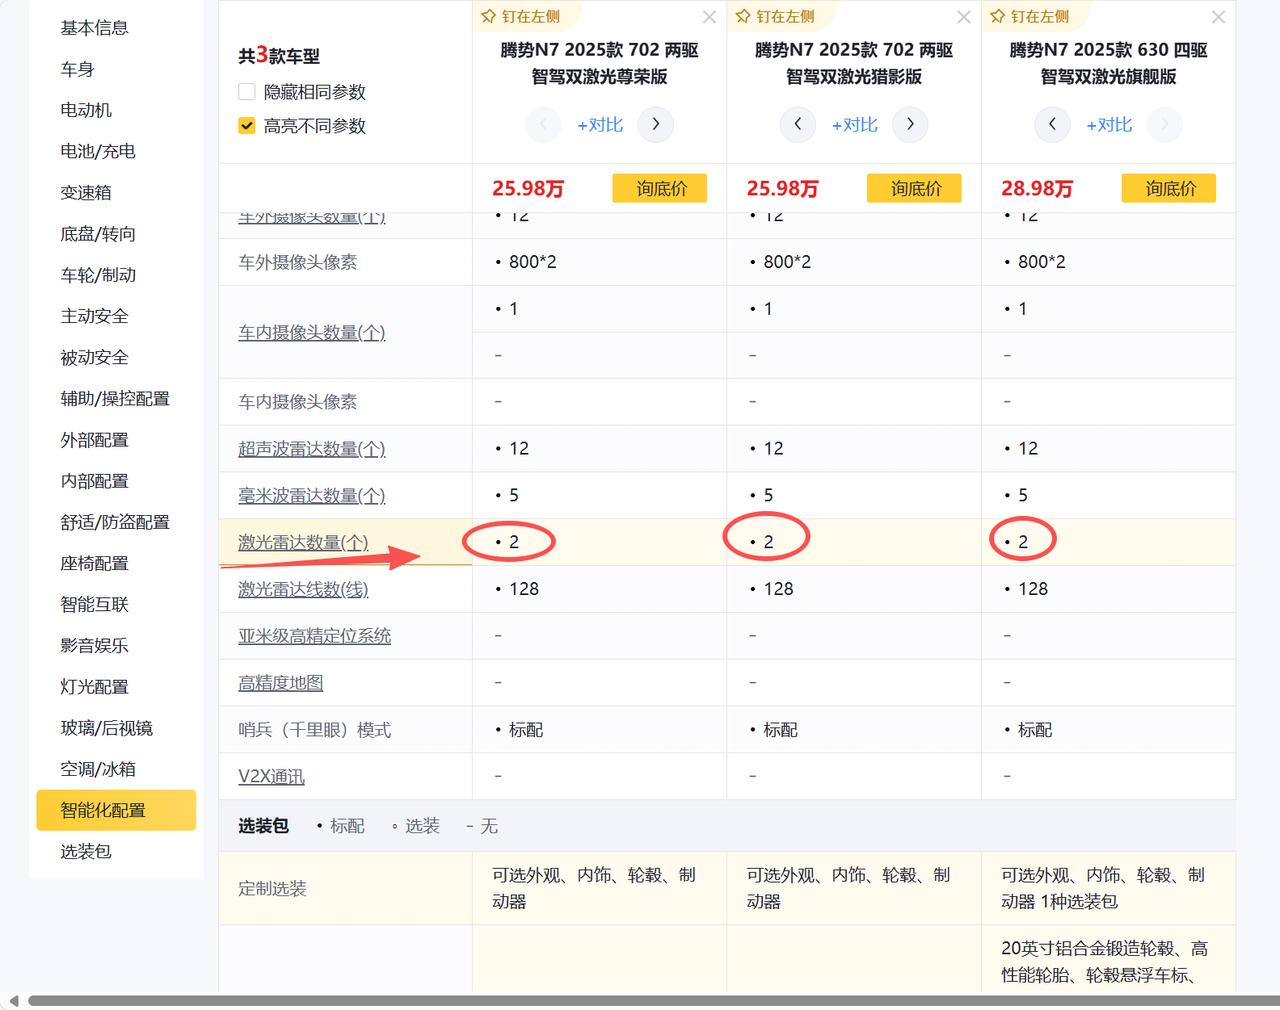1280x1010 pixels.
Task: Click the right arrow under 尊荣版 model
Action: tap(656, 124)
